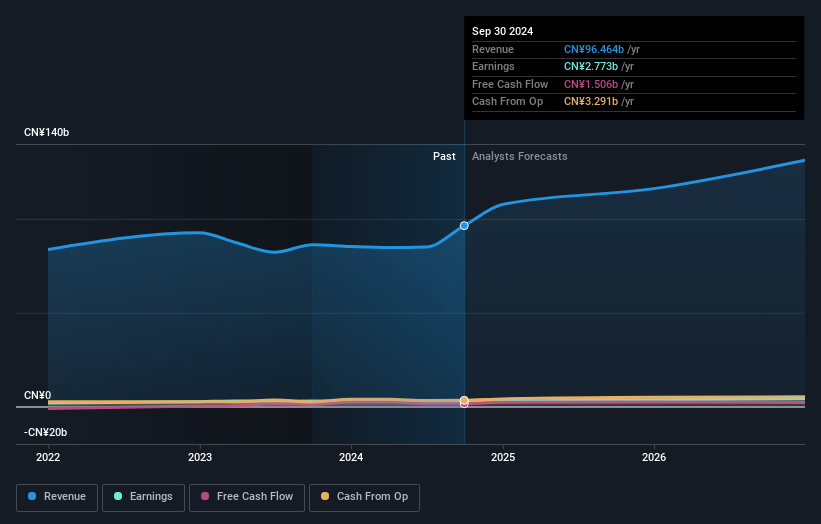Image resolution: width=821 pixels, height=524 pixels.
Task: Click the 2024 x-axis label
Action: (351, 457)
